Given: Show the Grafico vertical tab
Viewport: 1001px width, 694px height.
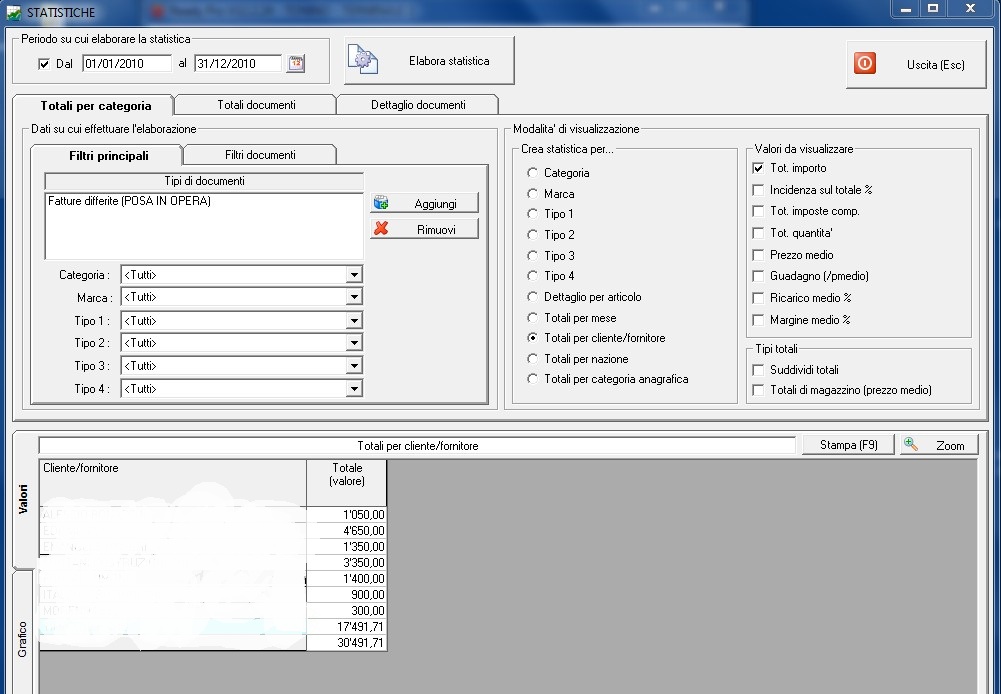Looking at the screenshot, I should pos(23,638).
